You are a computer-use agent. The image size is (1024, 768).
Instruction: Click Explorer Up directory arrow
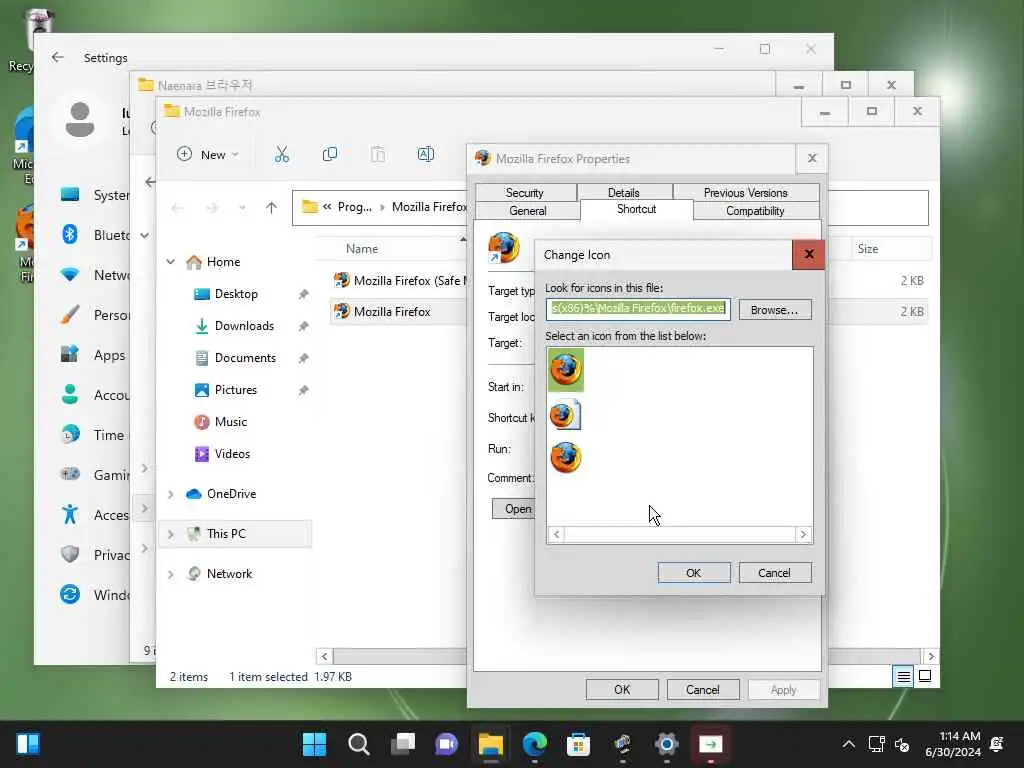point(272,208)
